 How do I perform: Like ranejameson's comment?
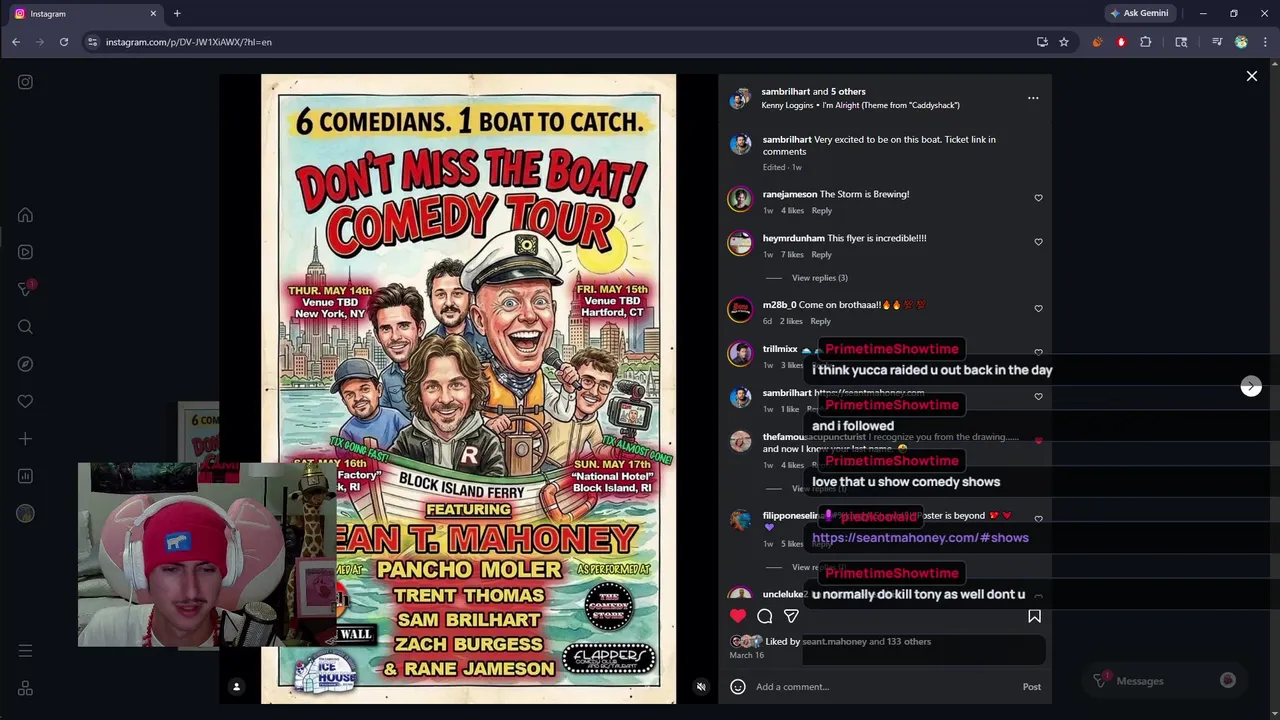(x=1038, y=198)
